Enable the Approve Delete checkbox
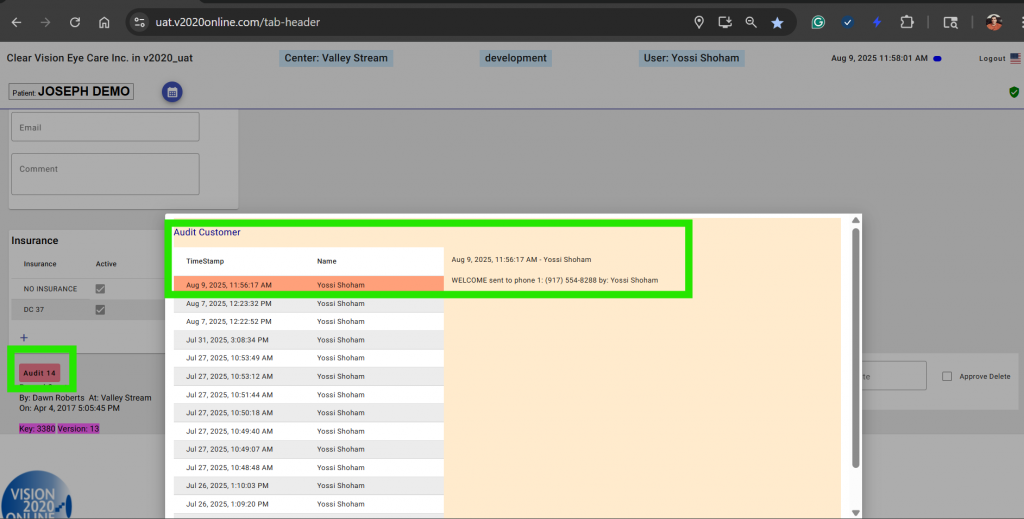Image resolution: width=1024 pixels, height=519 pixels. click(947, 376)
